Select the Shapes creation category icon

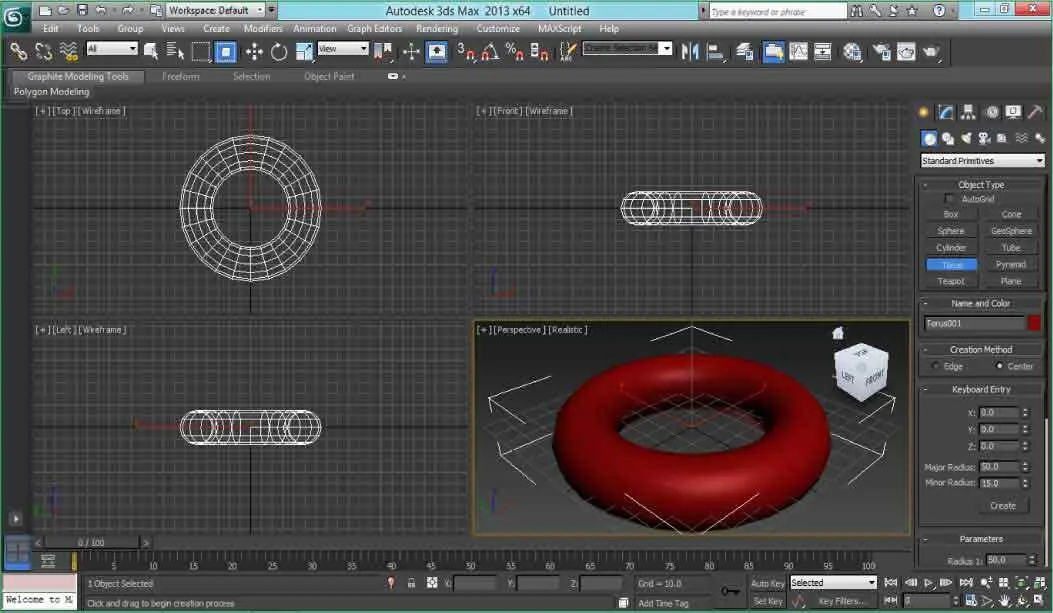coord(948,138)
